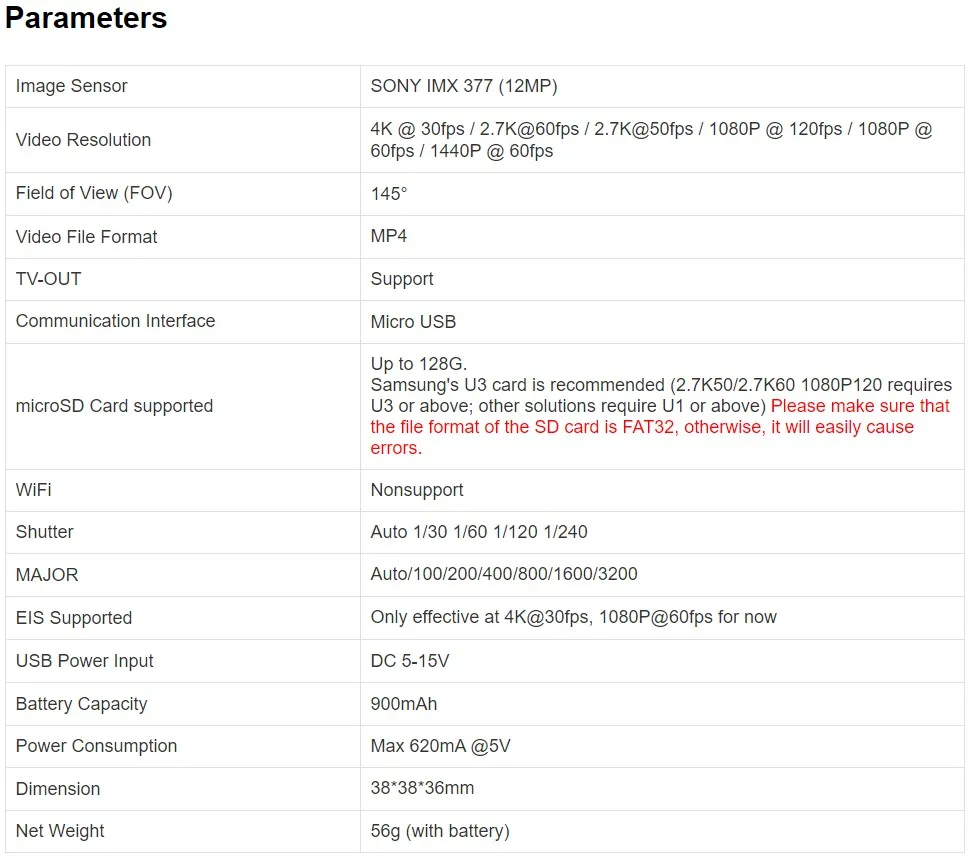Screen dimensions: 975x860
Task: Select the Field of View (FOV) label
Action: (x=94, y=193)
